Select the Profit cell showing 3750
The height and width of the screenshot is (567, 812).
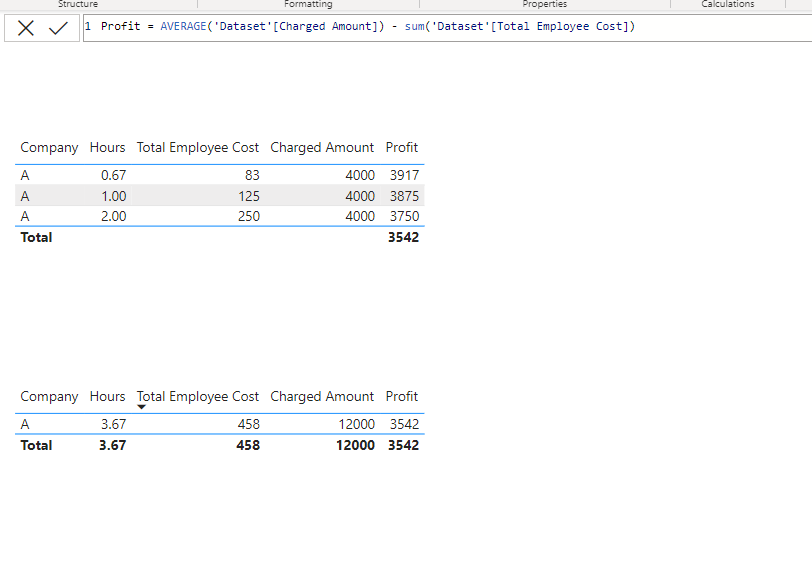click(x=404, y=216)
